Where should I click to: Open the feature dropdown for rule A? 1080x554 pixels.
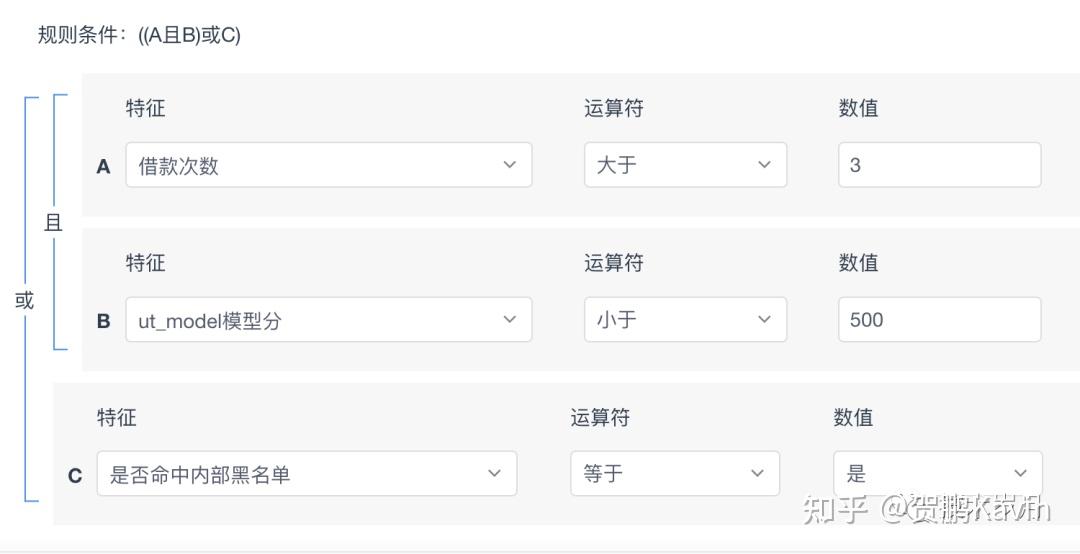(310, 165)
